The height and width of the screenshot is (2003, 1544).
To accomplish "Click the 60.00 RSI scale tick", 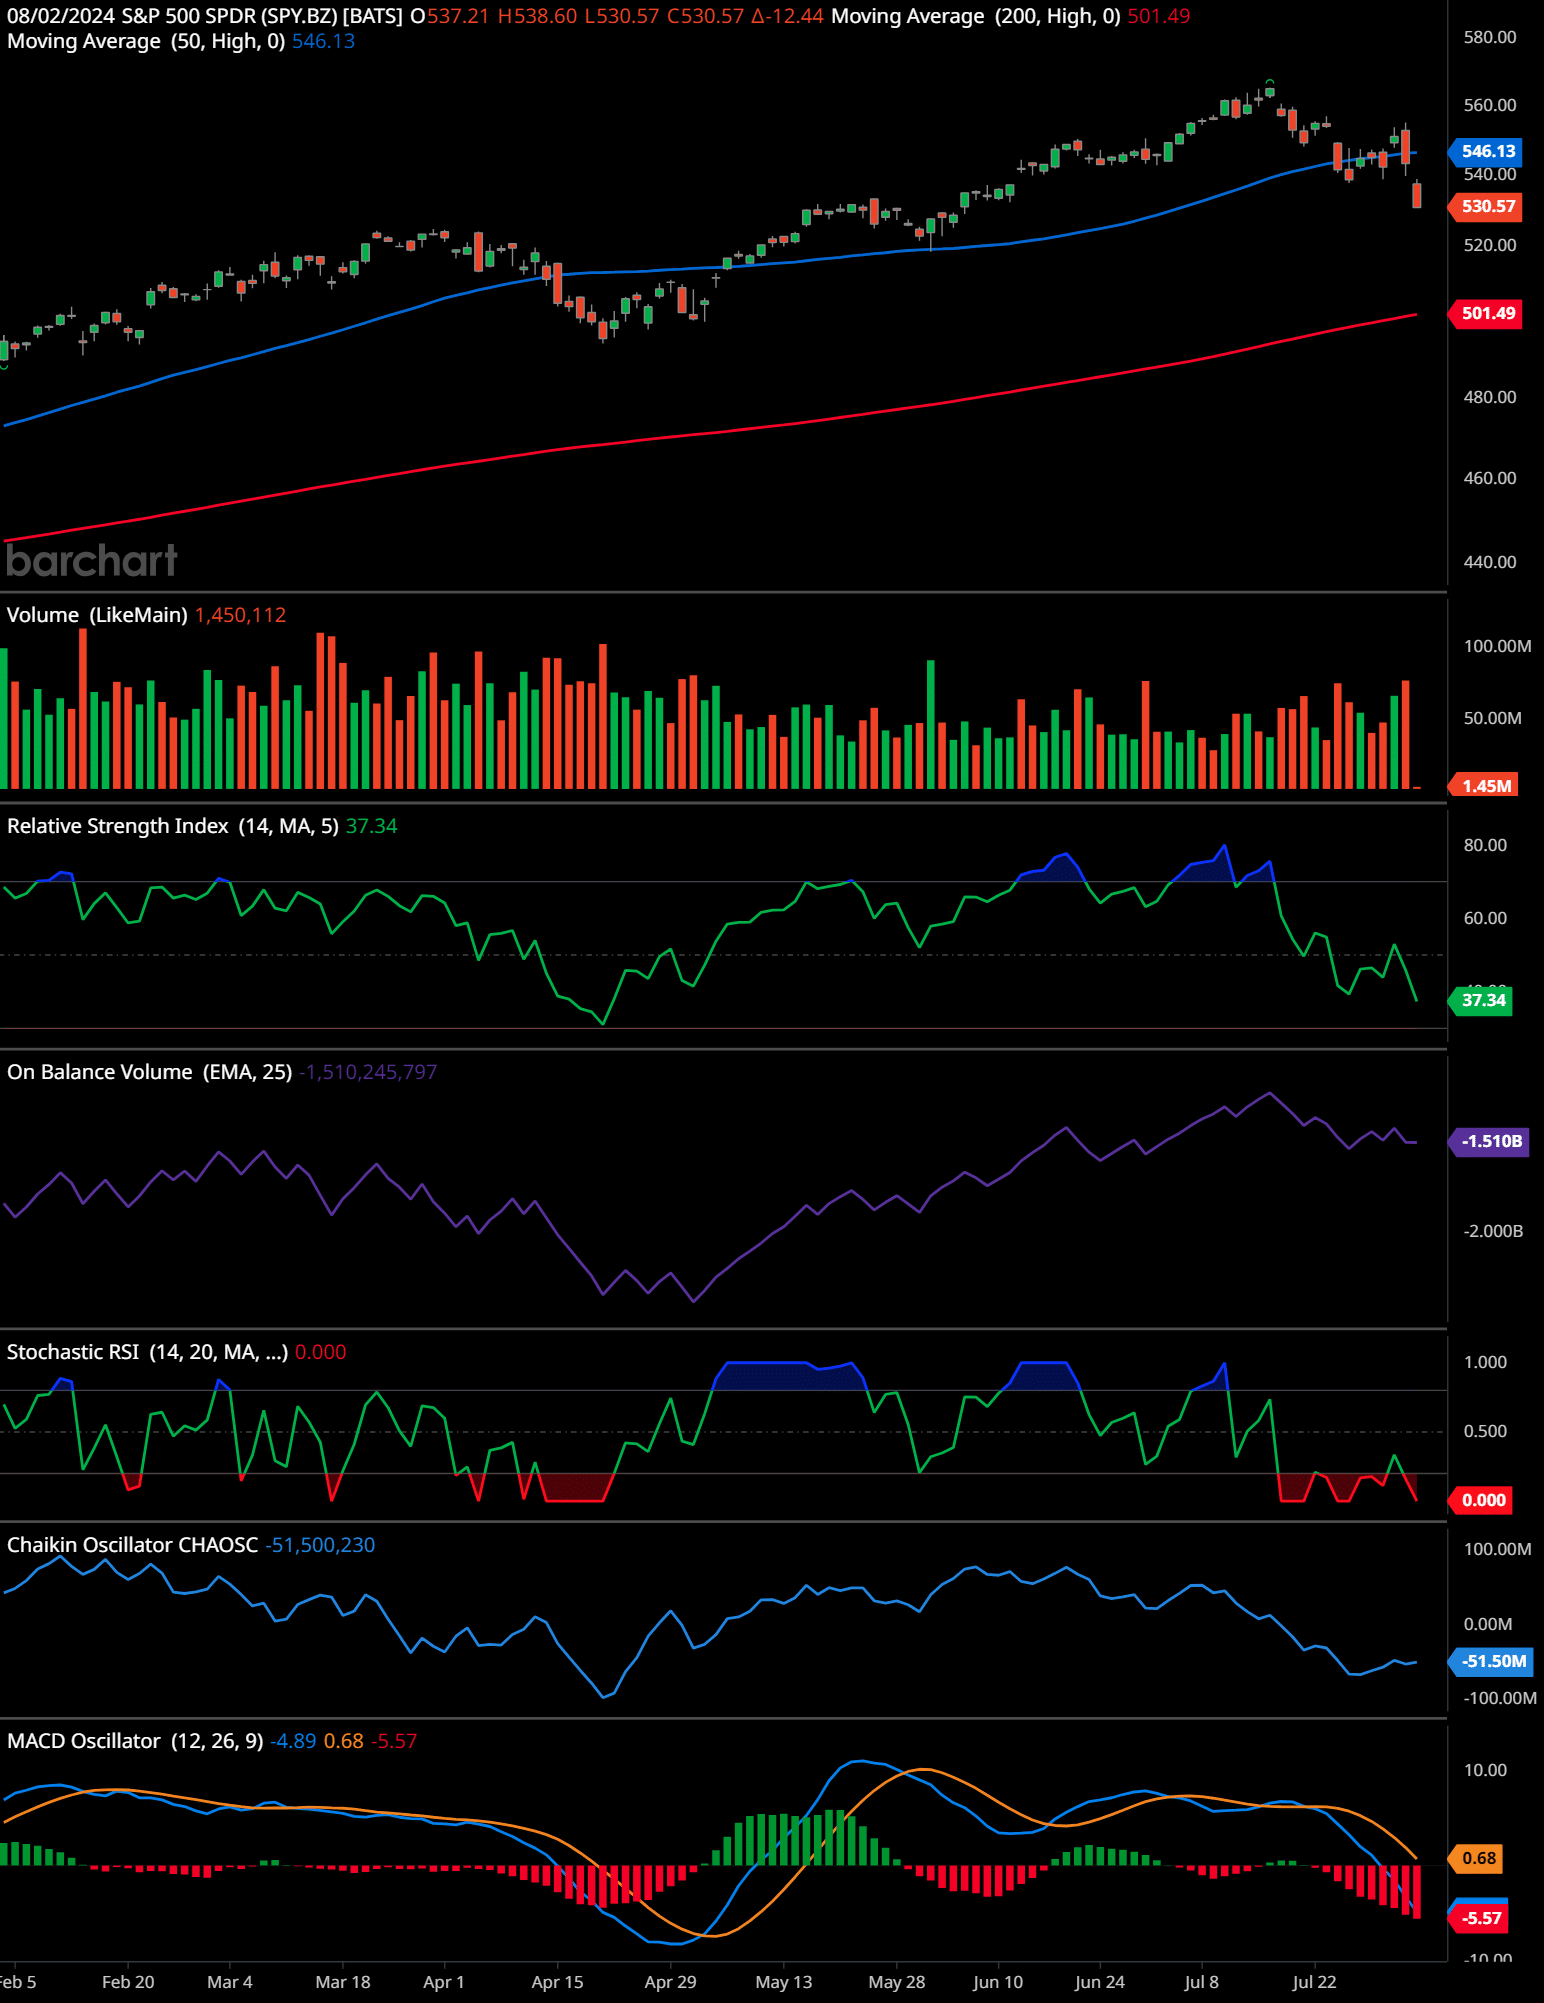I will tap(1485, 918).
